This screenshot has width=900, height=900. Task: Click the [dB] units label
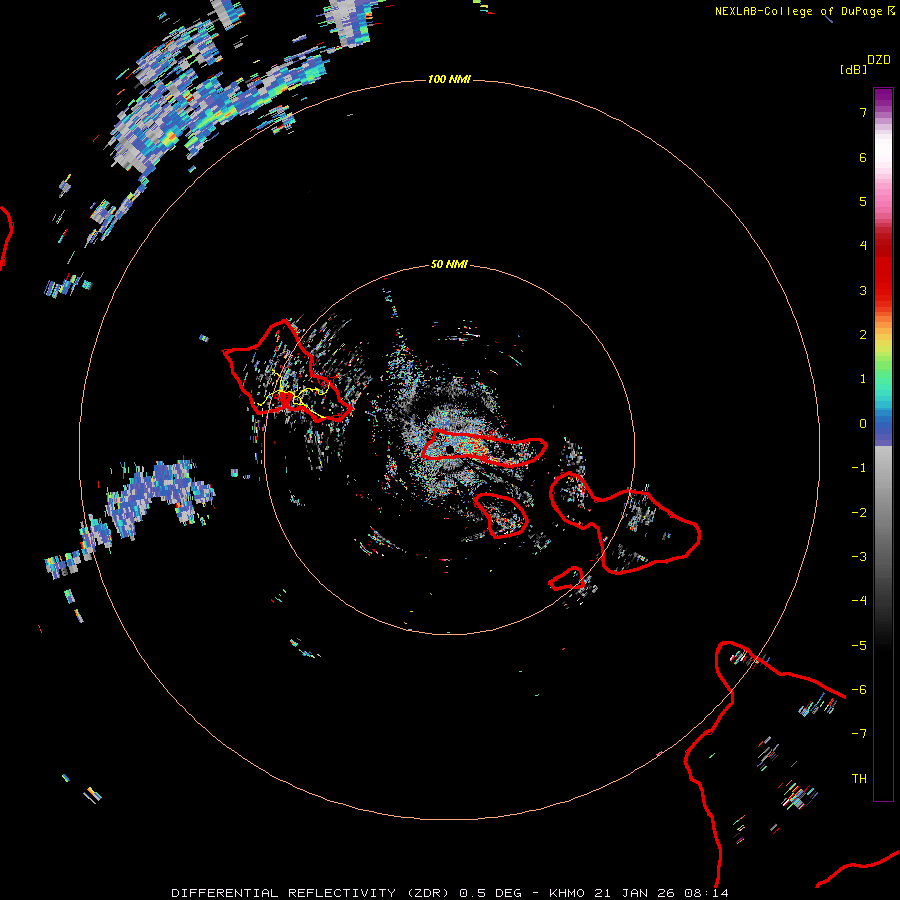click(x=853, y=69)
